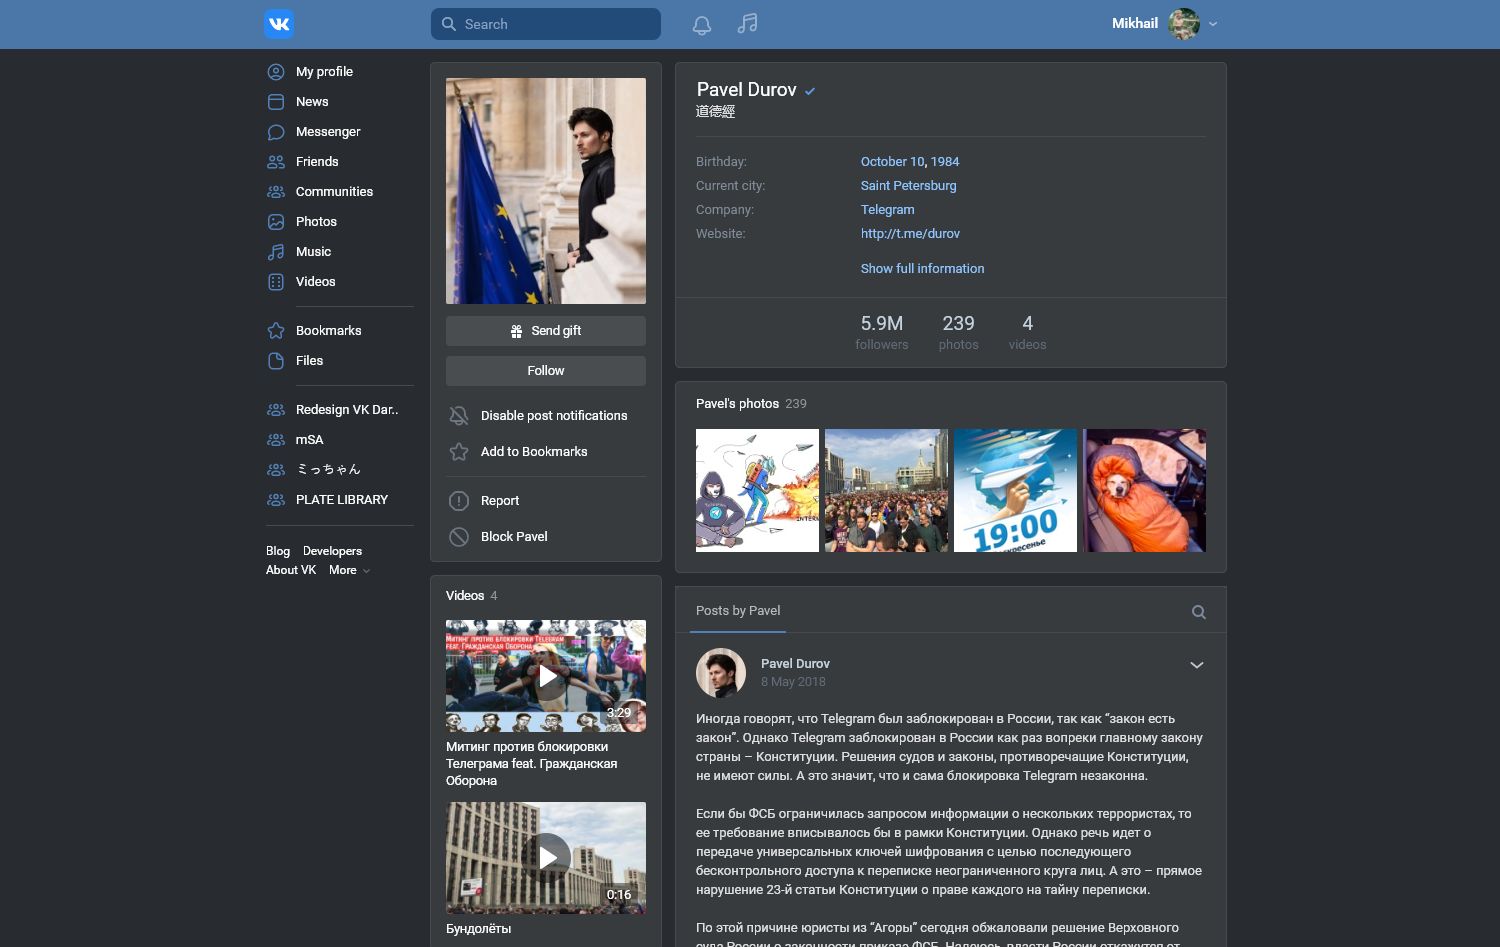Open the dog in orange blanket photo
The height and width of the screenshot is (947, 1500).
[x=1144, y=491]
